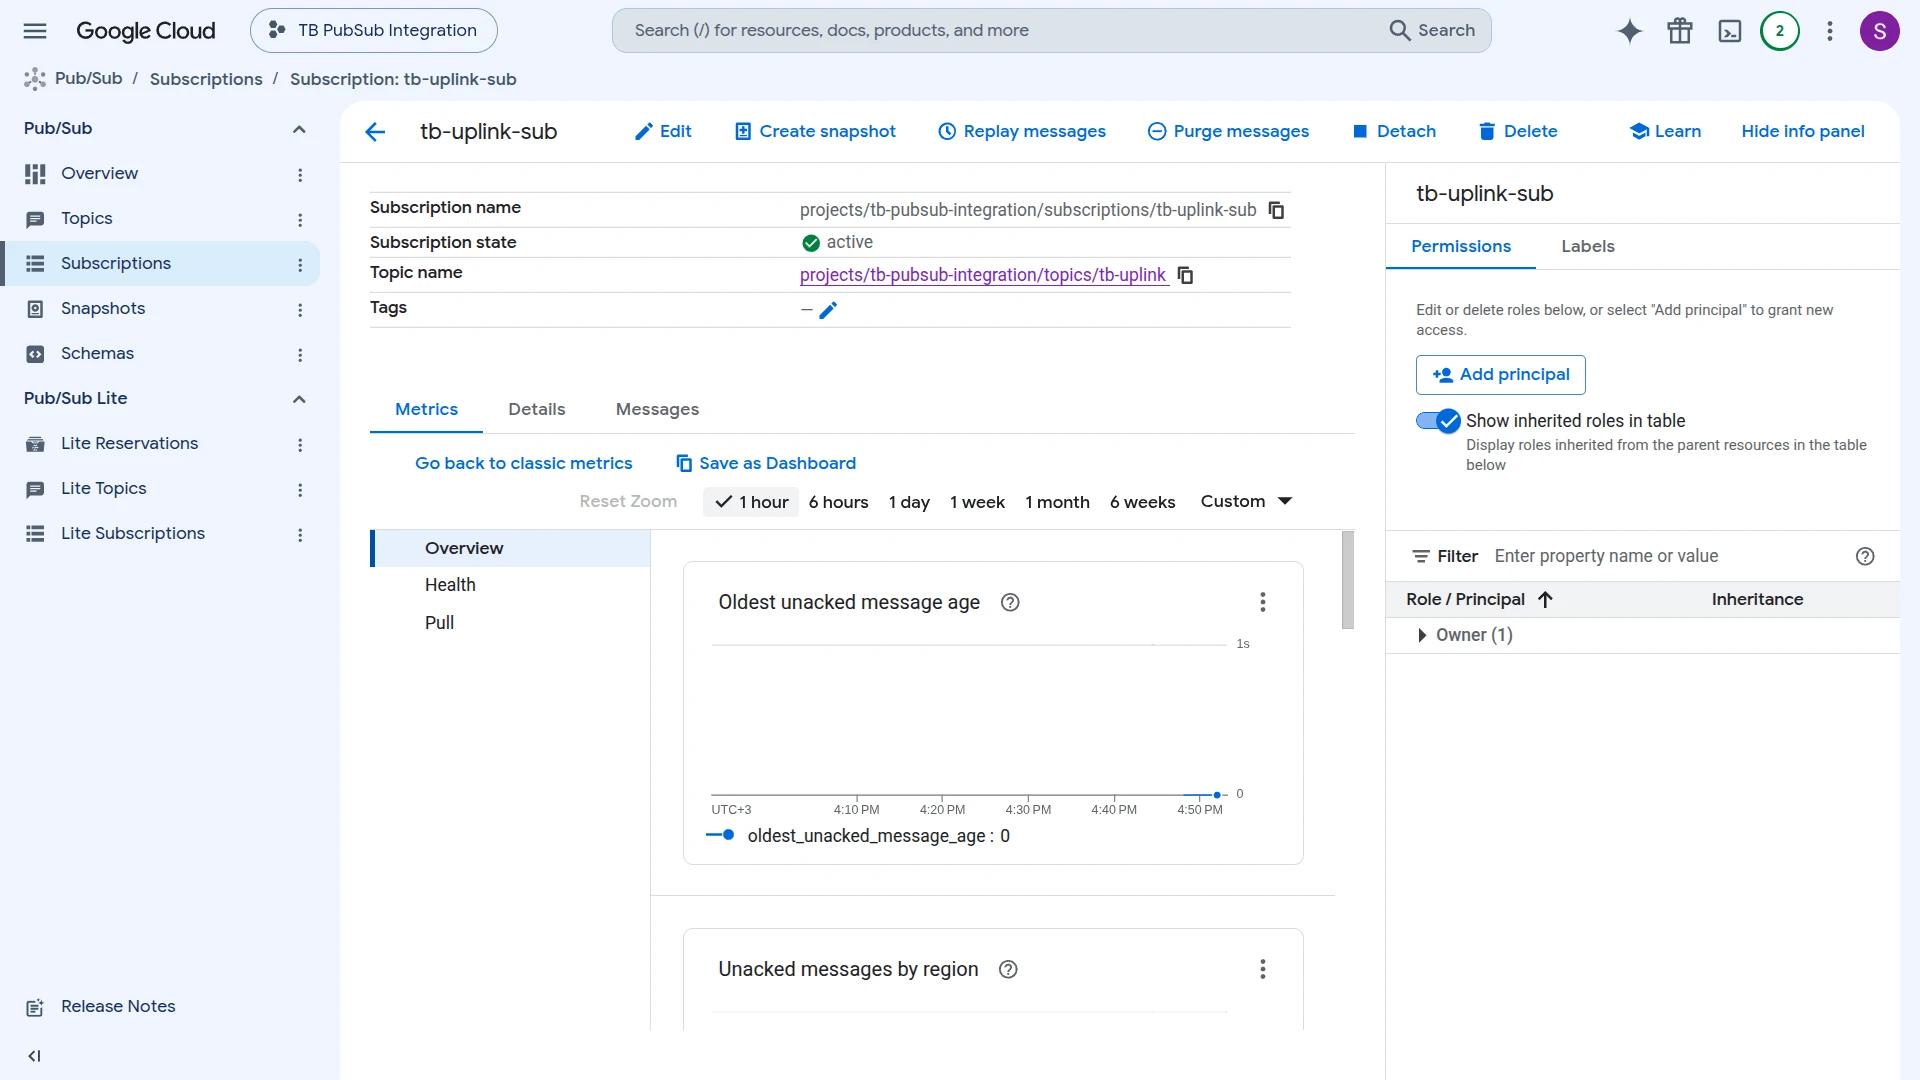Collapse the Pub/Sub sidebar section
The image size is (1920, 1080).
click(299, 129)
